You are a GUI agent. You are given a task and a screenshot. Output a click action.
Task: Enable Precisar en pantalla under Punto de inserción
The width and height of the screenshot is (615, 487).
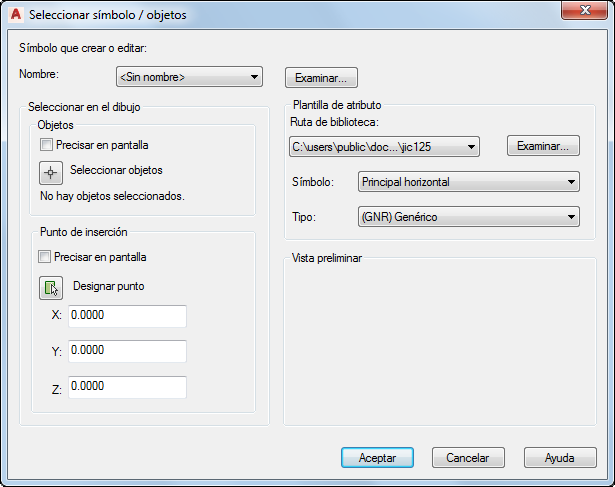click(44, 257)
